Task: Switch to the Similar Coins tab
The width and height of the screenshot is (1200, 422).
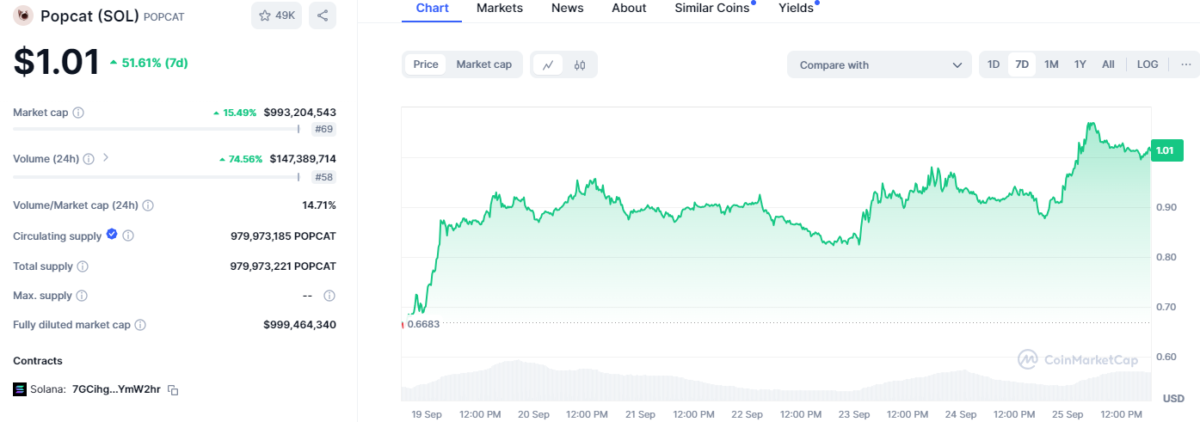Action: pos(712,8)
